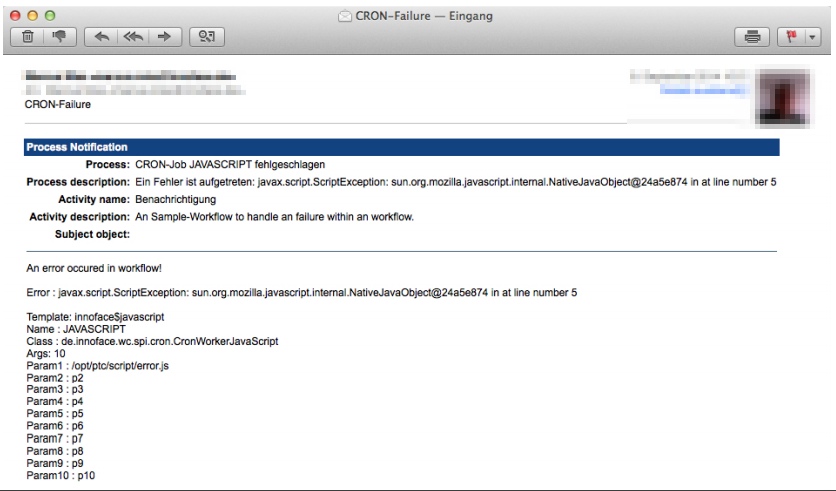Image resolution: width=836 pixels, height=491 pixels.
Task: Show related messages toolbar button
Action: point(207,36)
